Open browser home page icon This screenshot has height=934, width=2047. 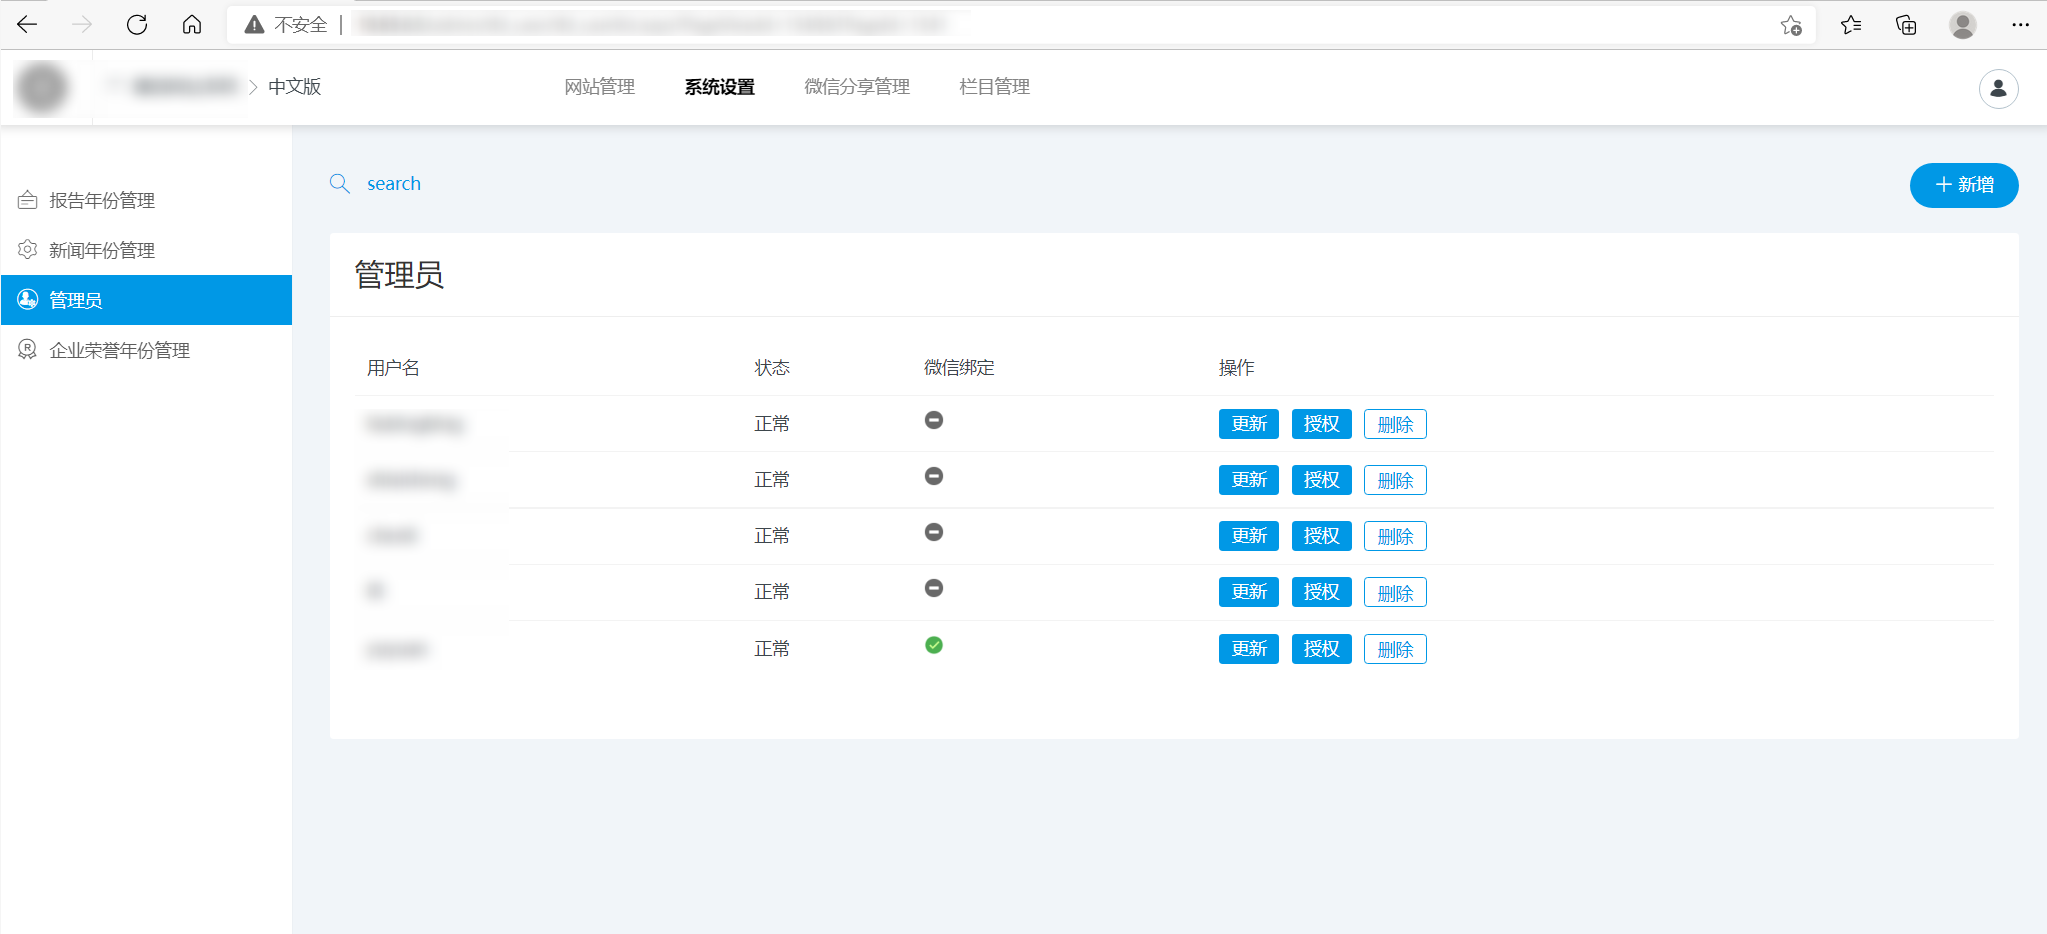[192, 24]
